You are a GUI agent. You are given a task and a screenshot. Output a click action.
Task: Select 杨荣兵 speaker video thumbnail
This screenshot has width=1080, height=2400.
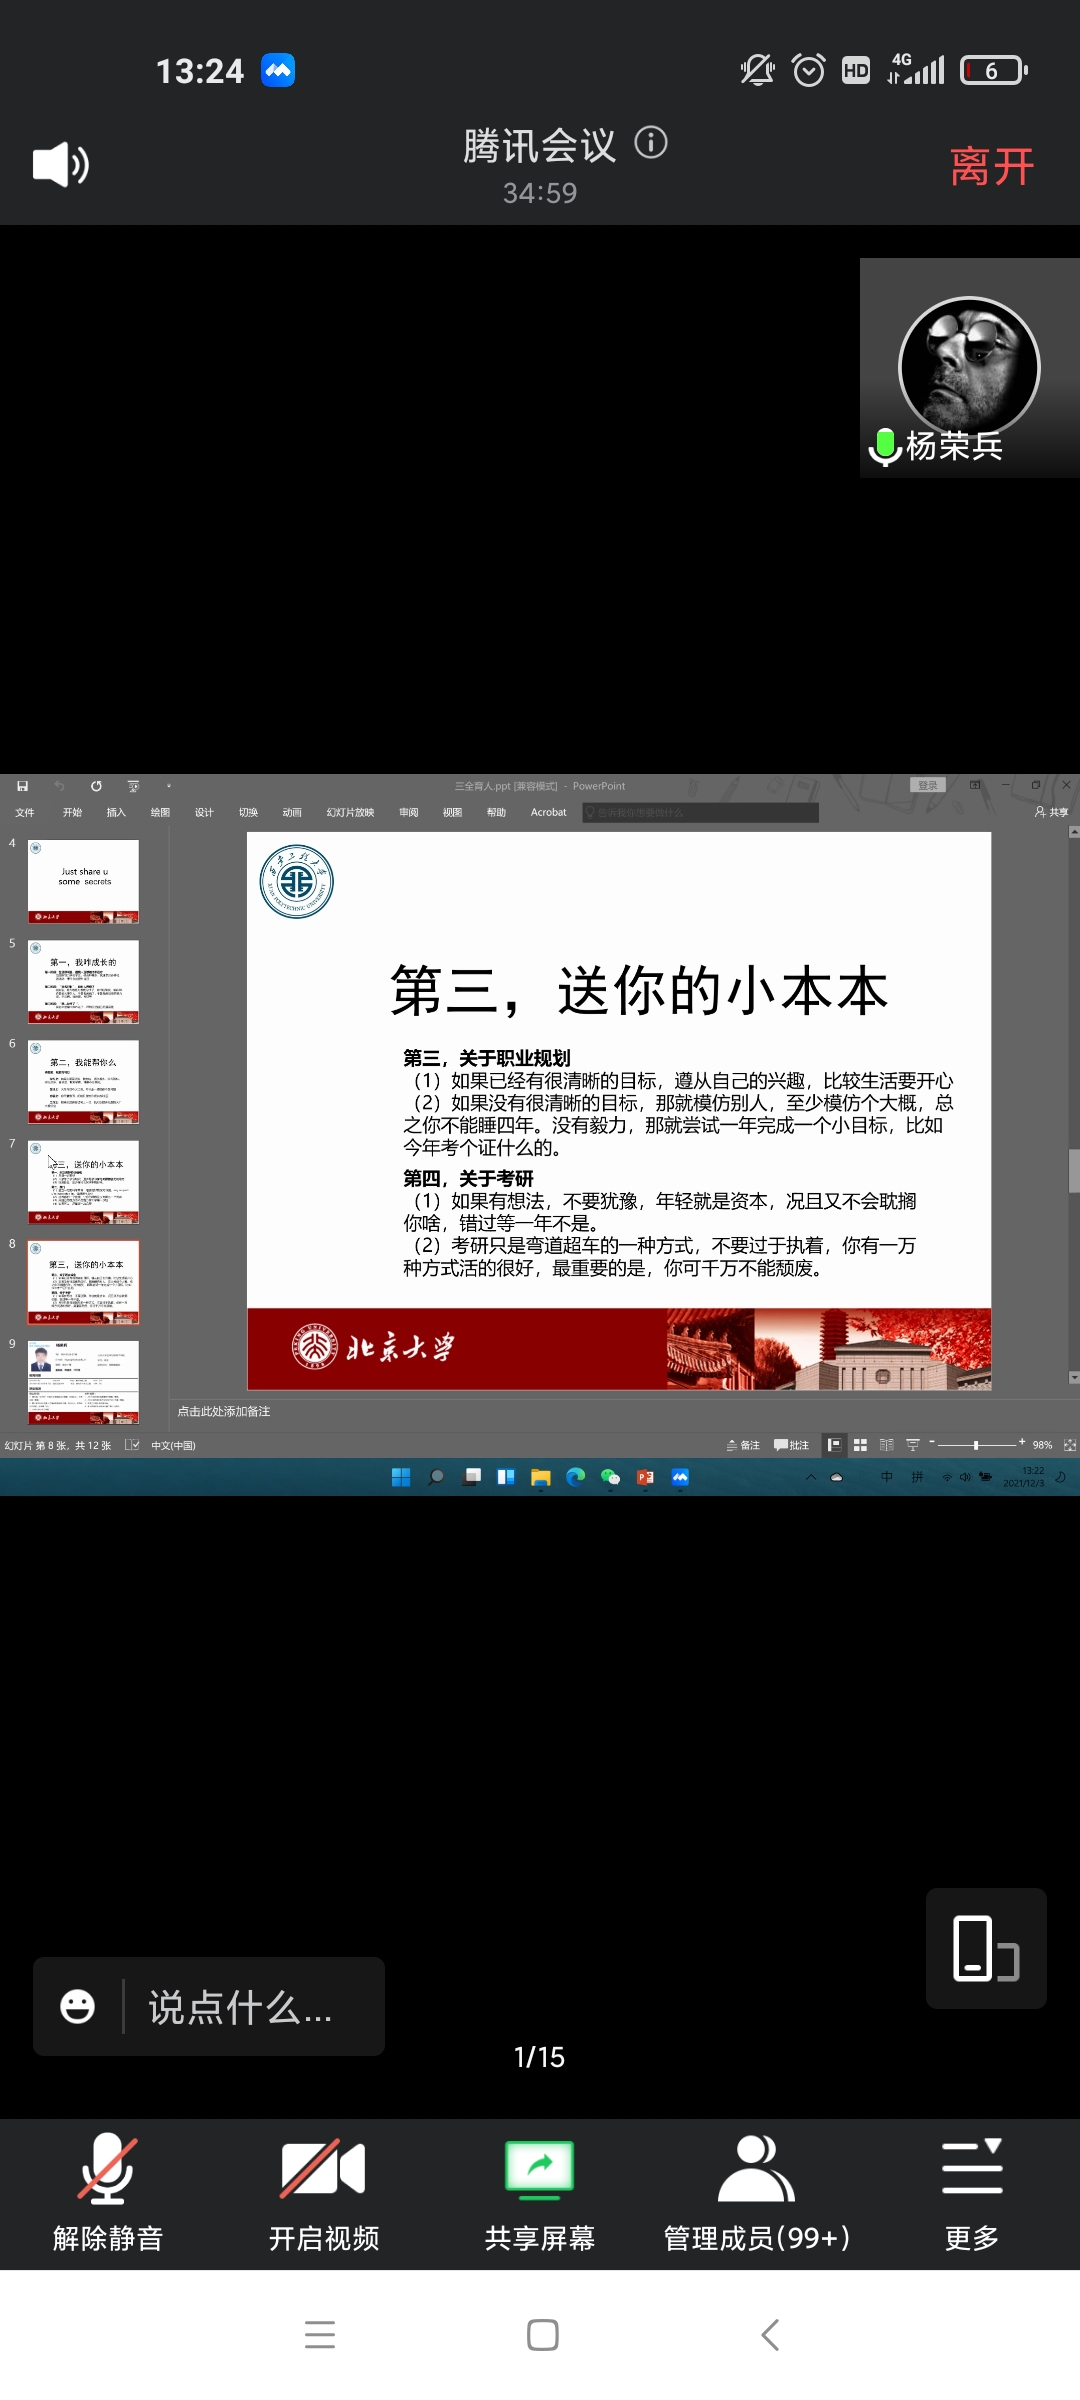click(x=969, y=369)
